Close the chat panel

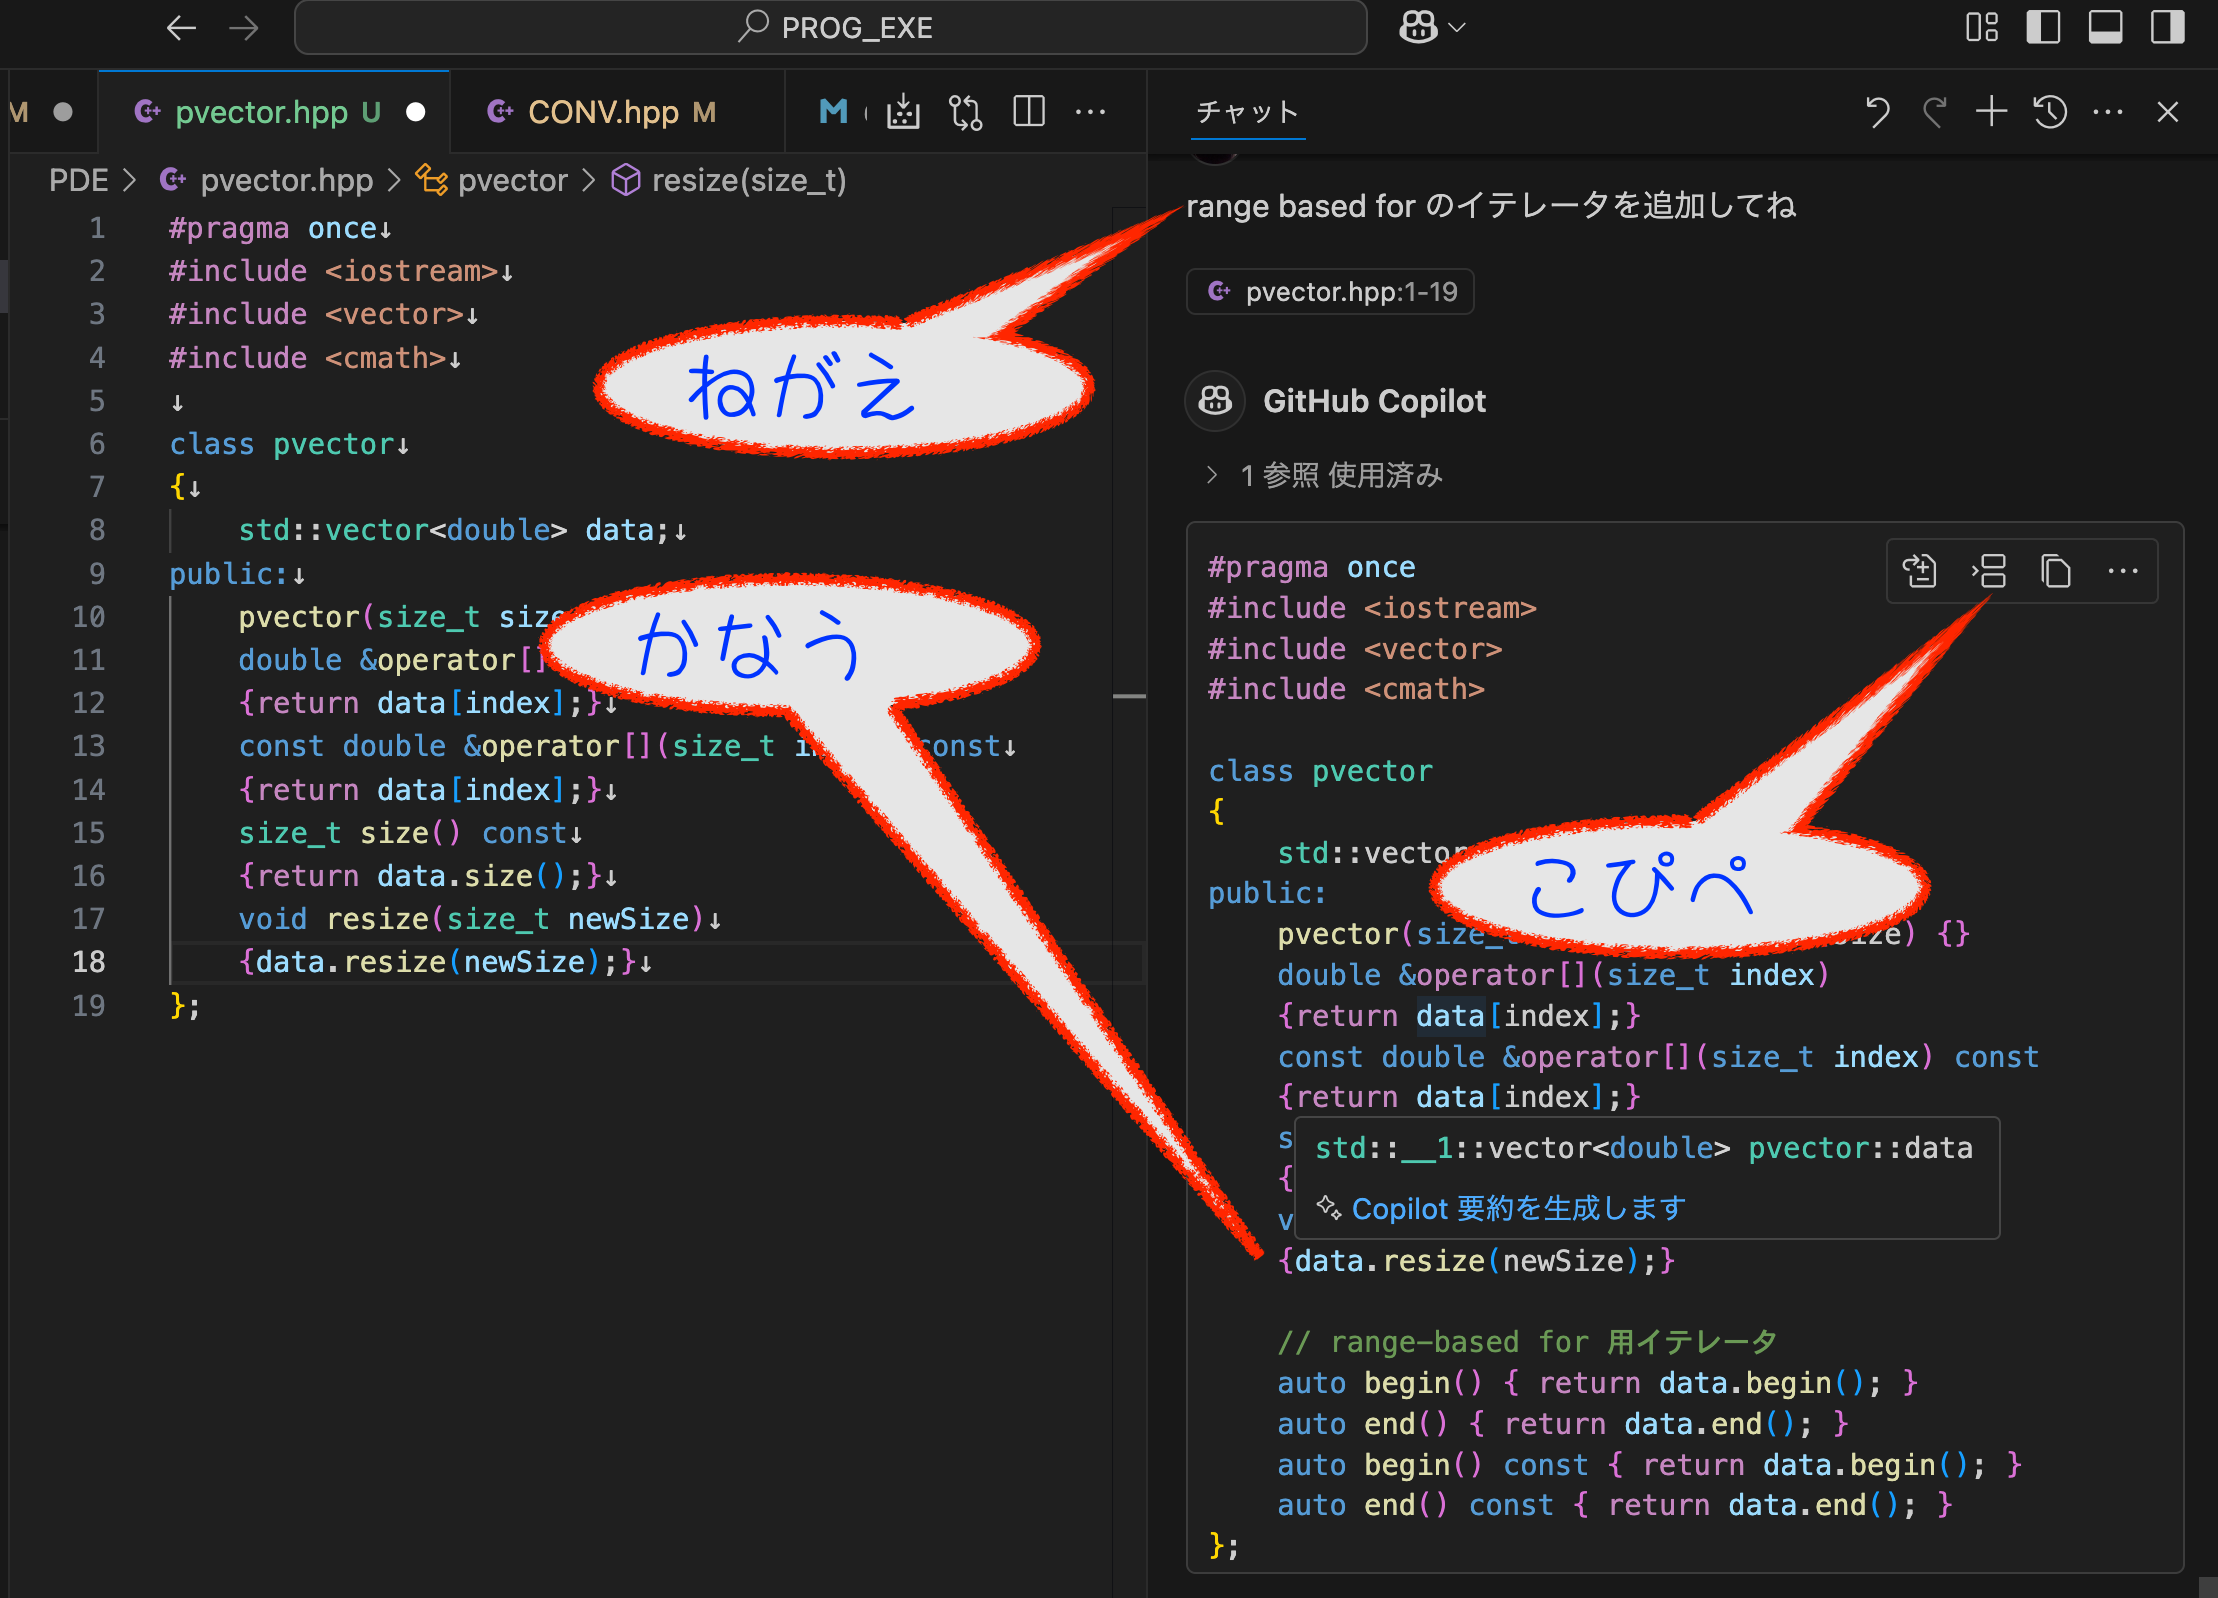[2167, 112]
